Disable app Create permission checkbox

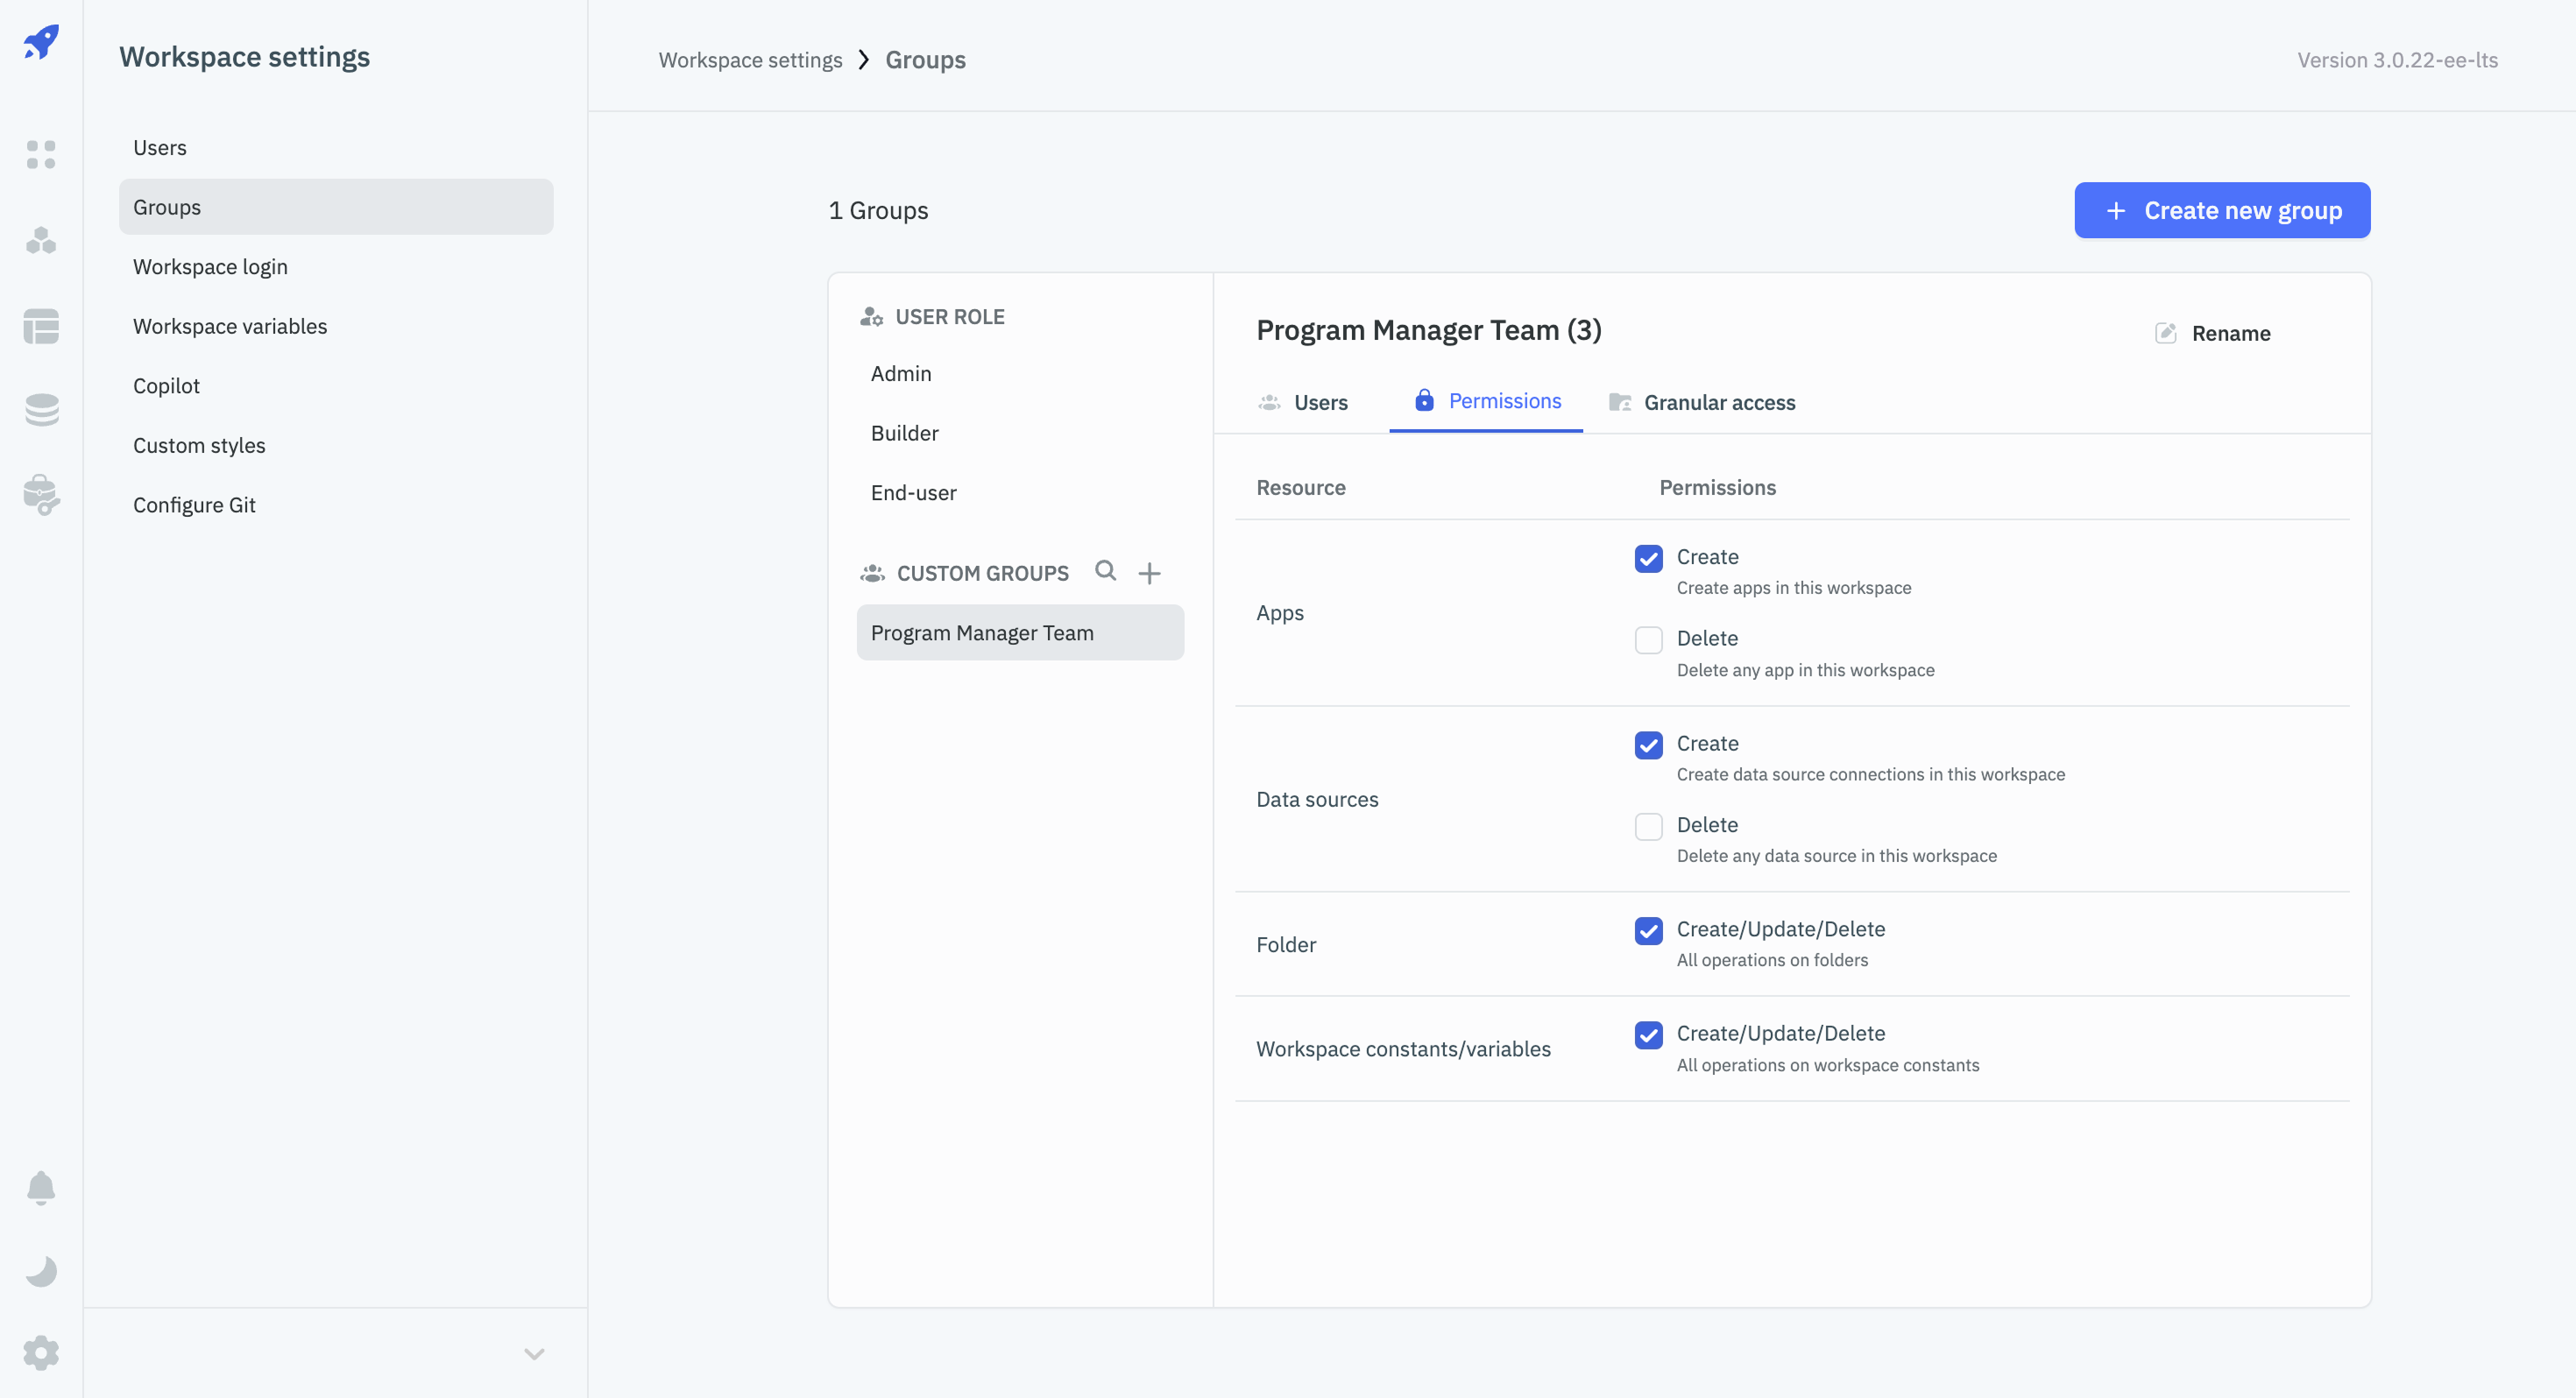click(1648, 558)
